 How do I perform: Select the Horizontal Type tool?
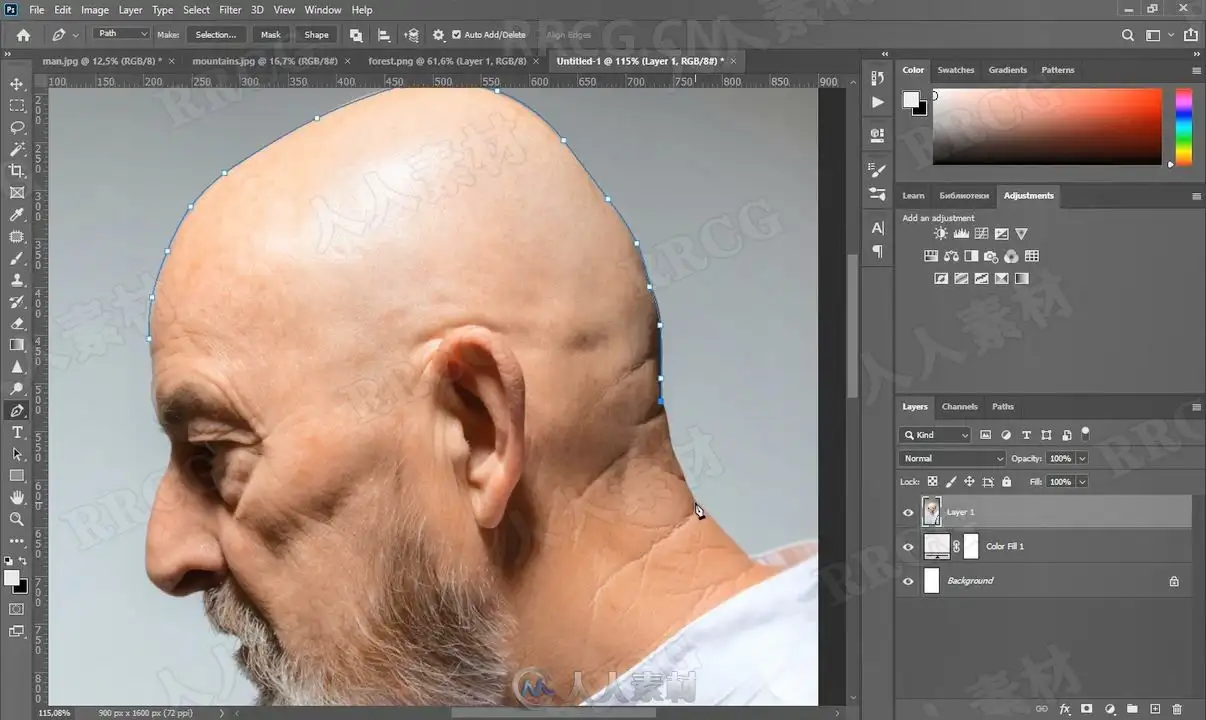pyautogui.click(x=17, y=432)
